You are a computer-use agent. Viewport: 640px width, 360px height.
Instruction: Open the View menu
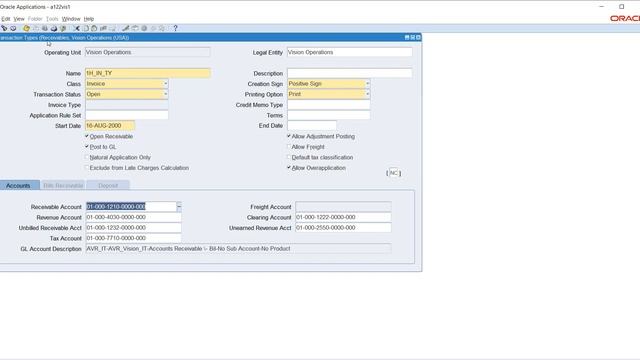[19, 19]
